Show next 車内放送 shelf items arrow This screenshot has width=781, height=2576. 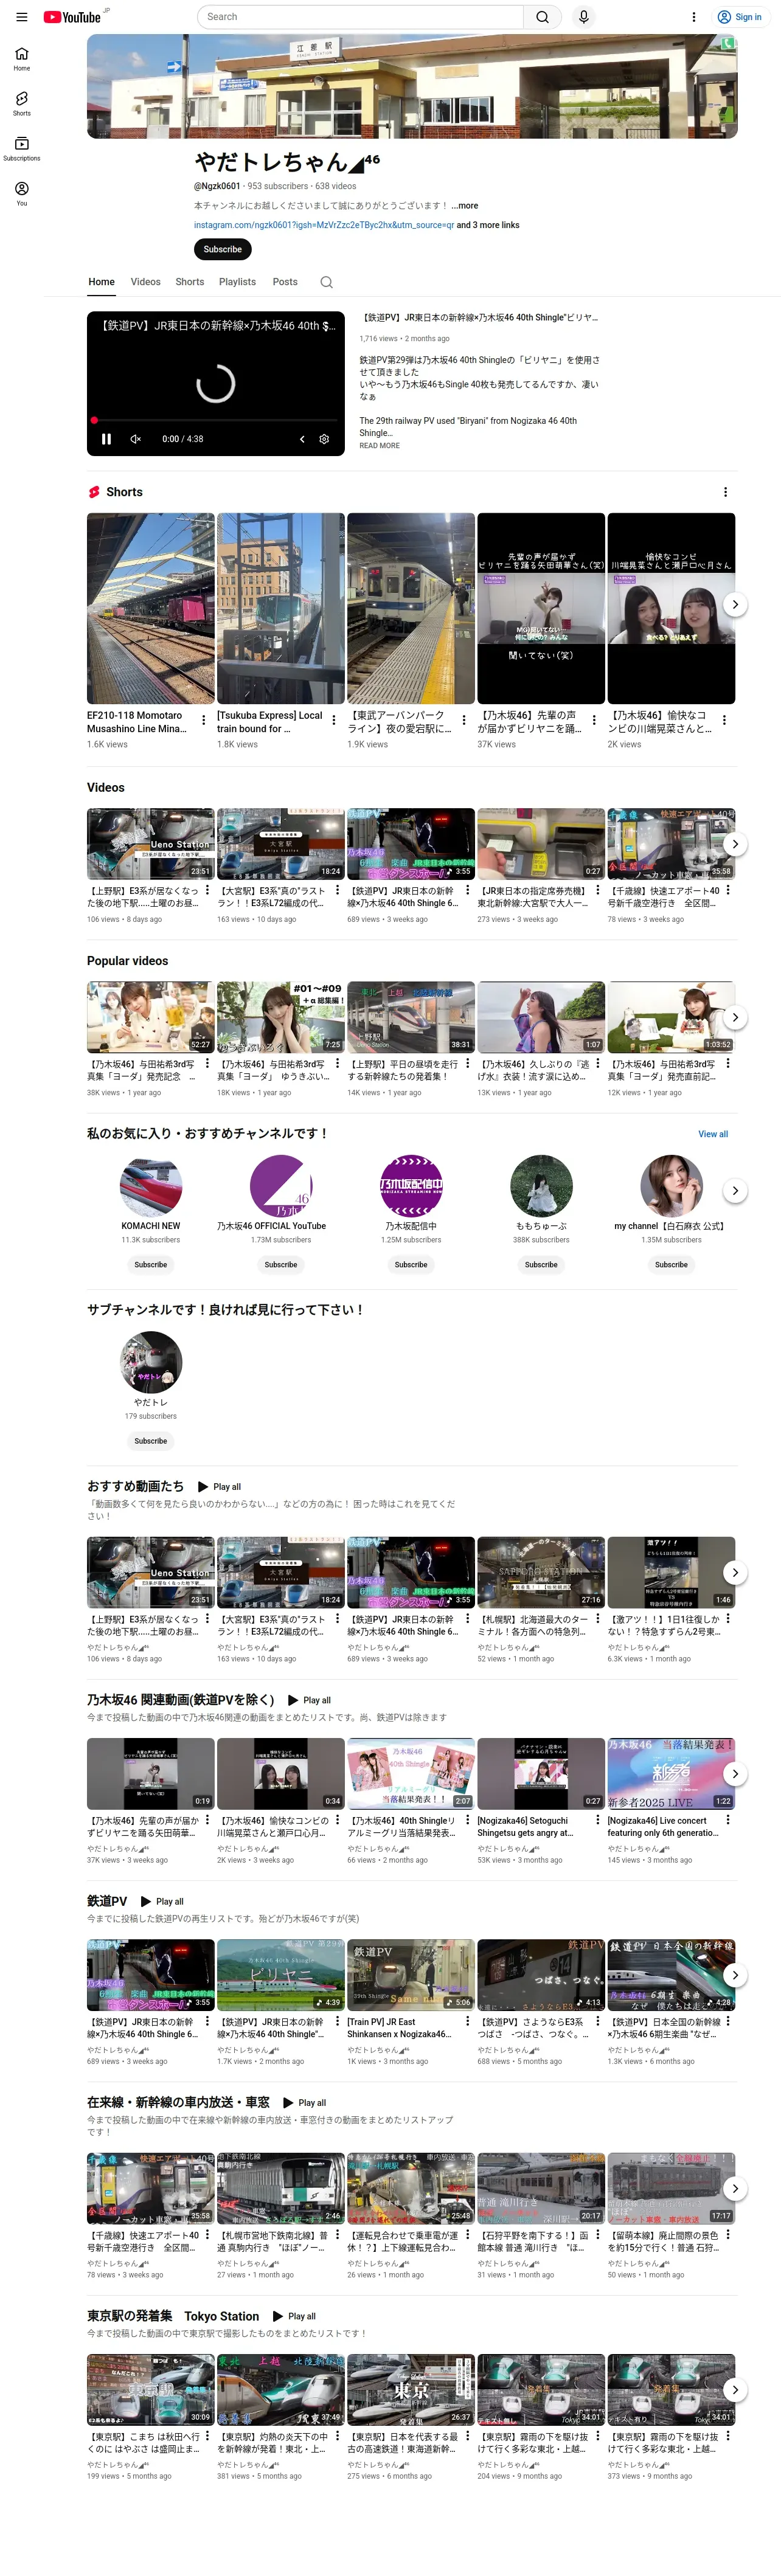tap(735, 2188)
